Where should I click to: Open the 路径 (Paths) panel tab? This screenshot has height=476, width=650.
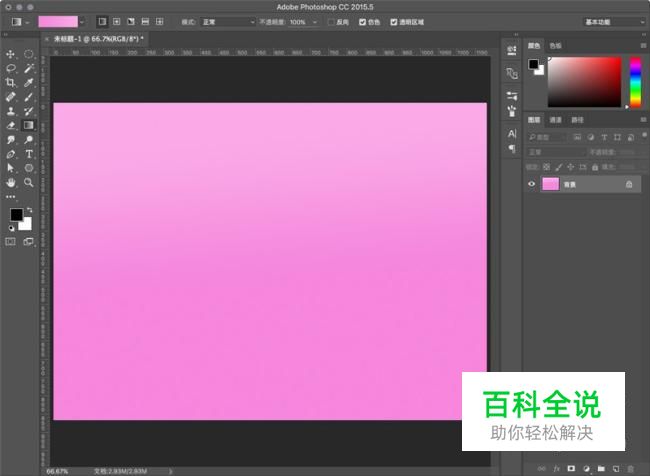(x=577, y=119)
